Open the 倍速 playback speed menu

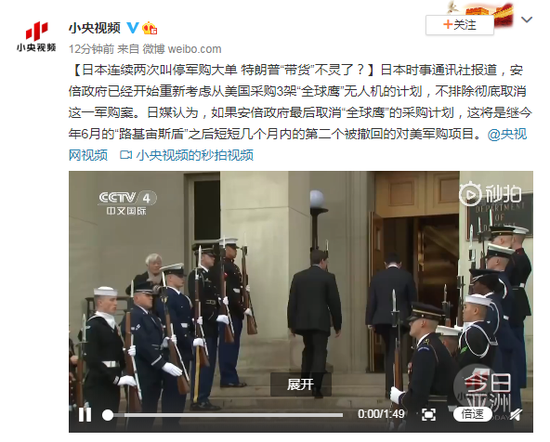pyautogui.click(x=472, y=414)
